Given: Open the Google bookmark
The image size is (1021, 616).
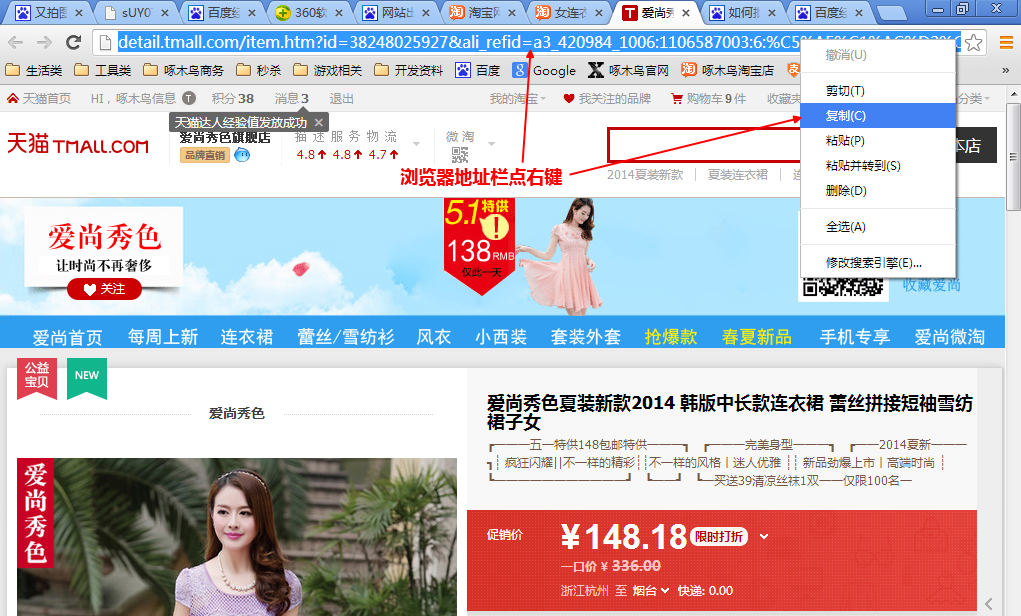Looking at the screenshot, I should (544, 70).
